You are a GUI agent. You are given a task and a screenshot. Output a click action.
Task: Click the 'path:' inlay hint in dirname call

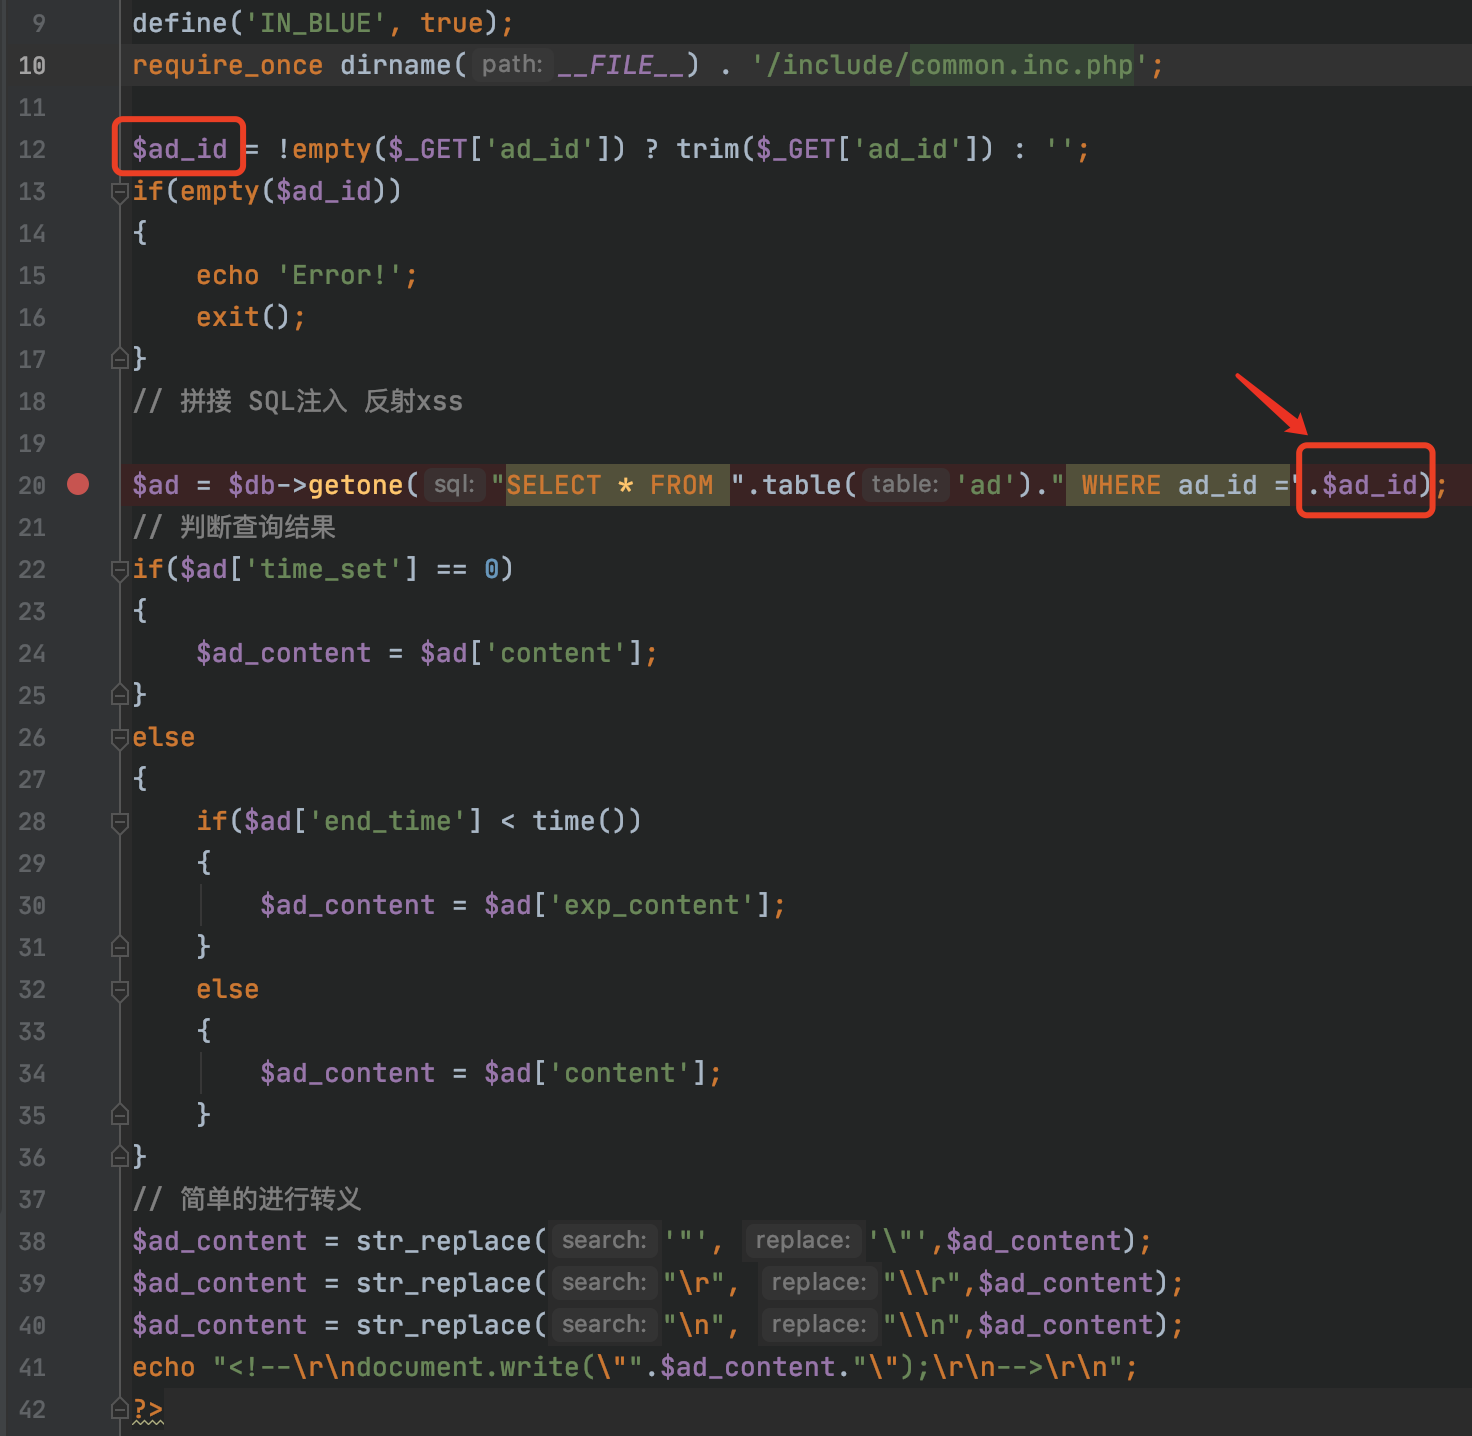pyautogui.click(x=511, y=65)
